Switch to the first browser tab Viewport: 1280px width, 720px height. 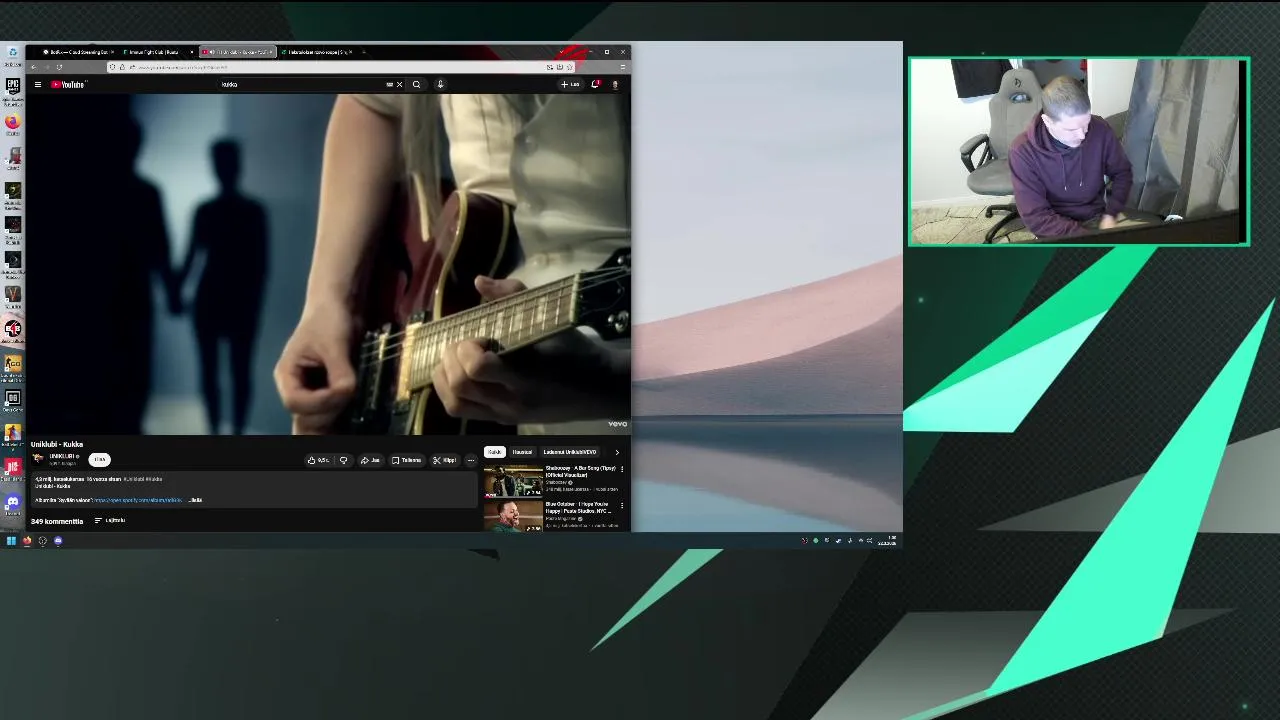(x=78, y=52)
